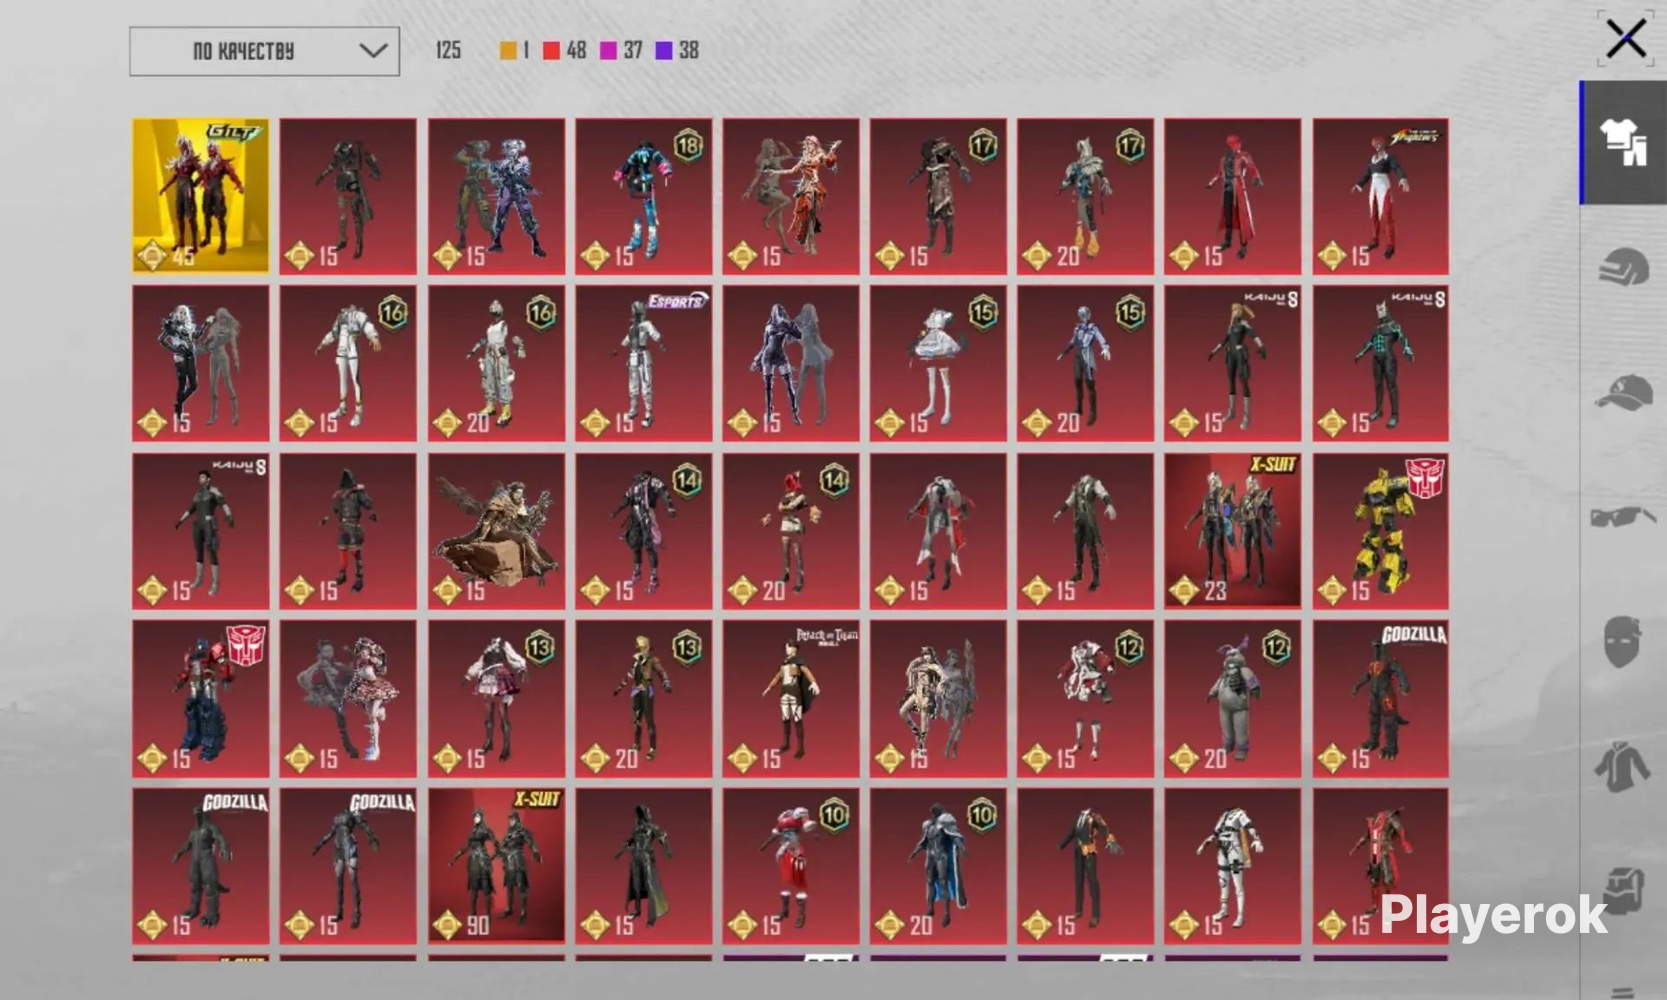Select the Esports outfit
The height and width of the screenshot is (1000, 1667).
[643, 363]
